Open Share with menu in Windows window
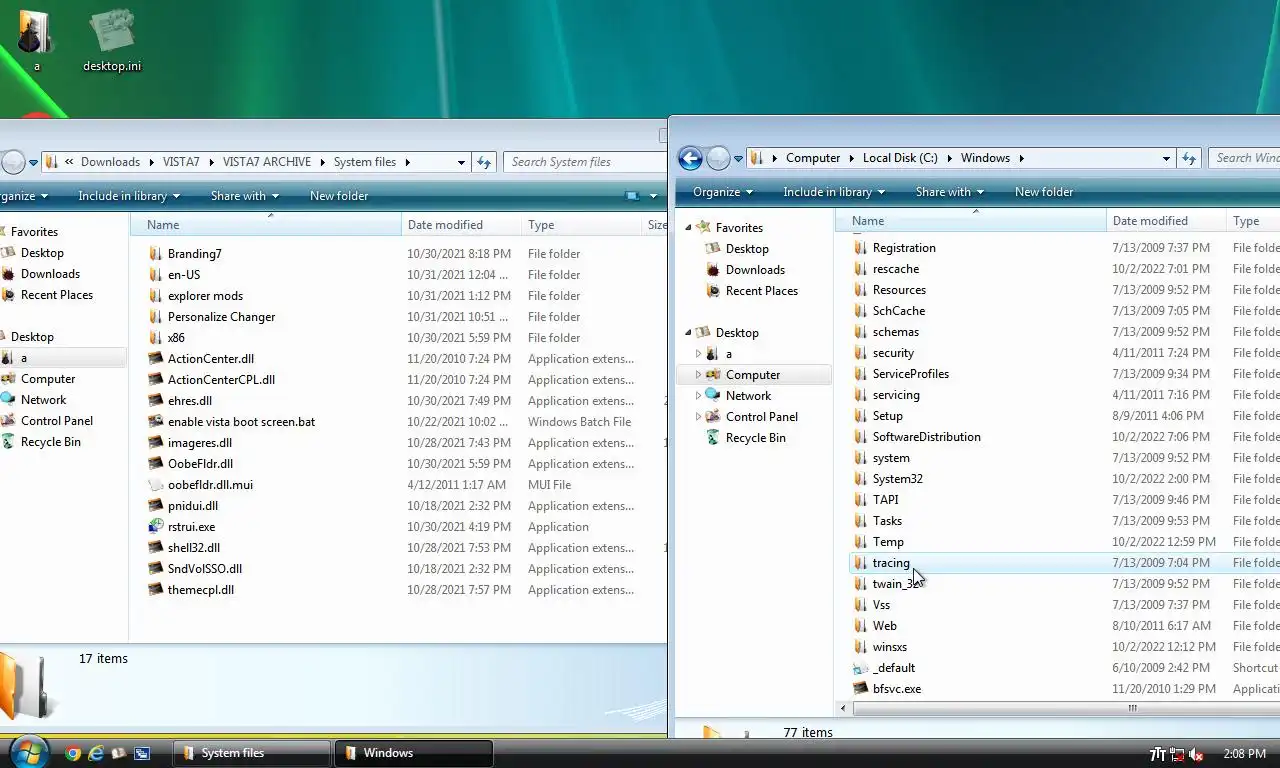 click(949, 192)
